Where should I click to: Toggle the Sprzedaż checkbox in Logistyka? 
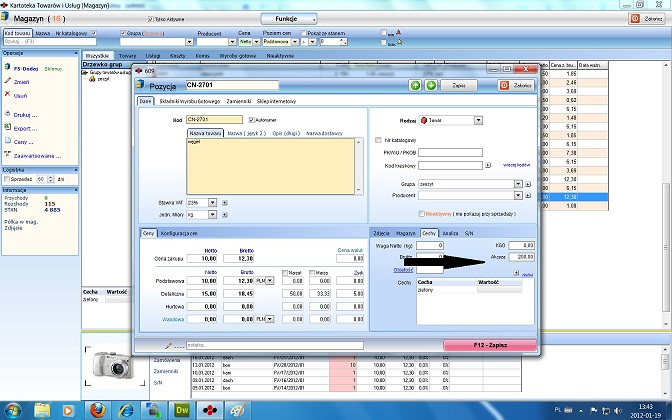[7, 179]
